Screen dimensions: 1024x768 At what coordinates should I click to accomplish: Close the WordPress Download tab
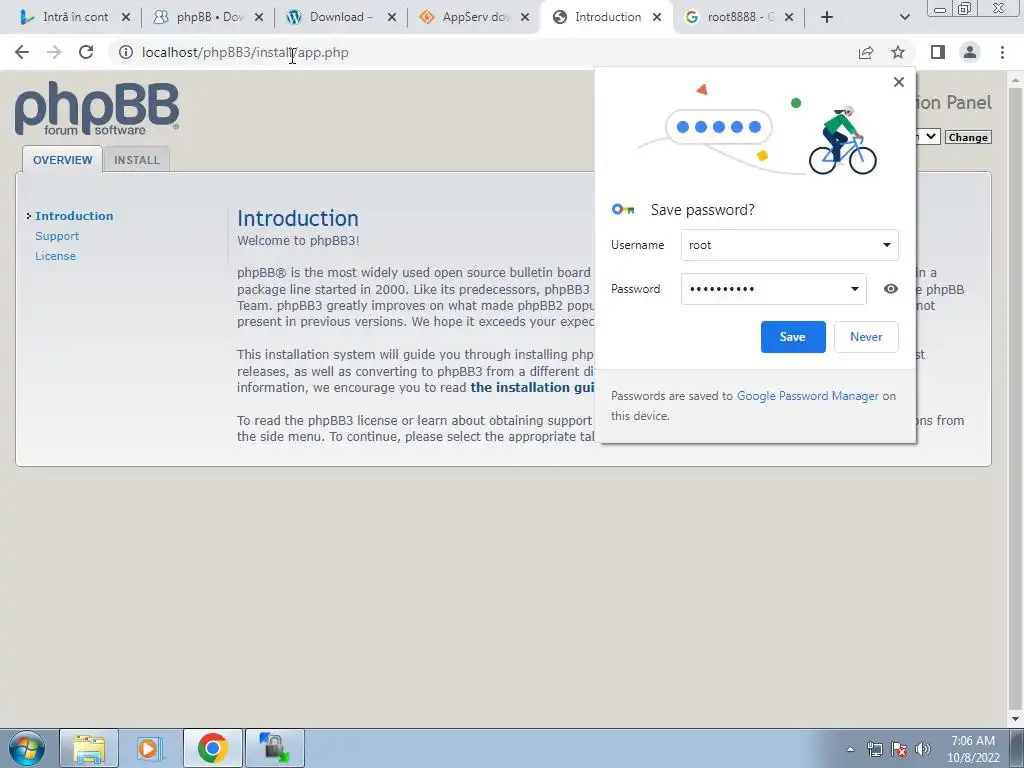click(392, 18)
